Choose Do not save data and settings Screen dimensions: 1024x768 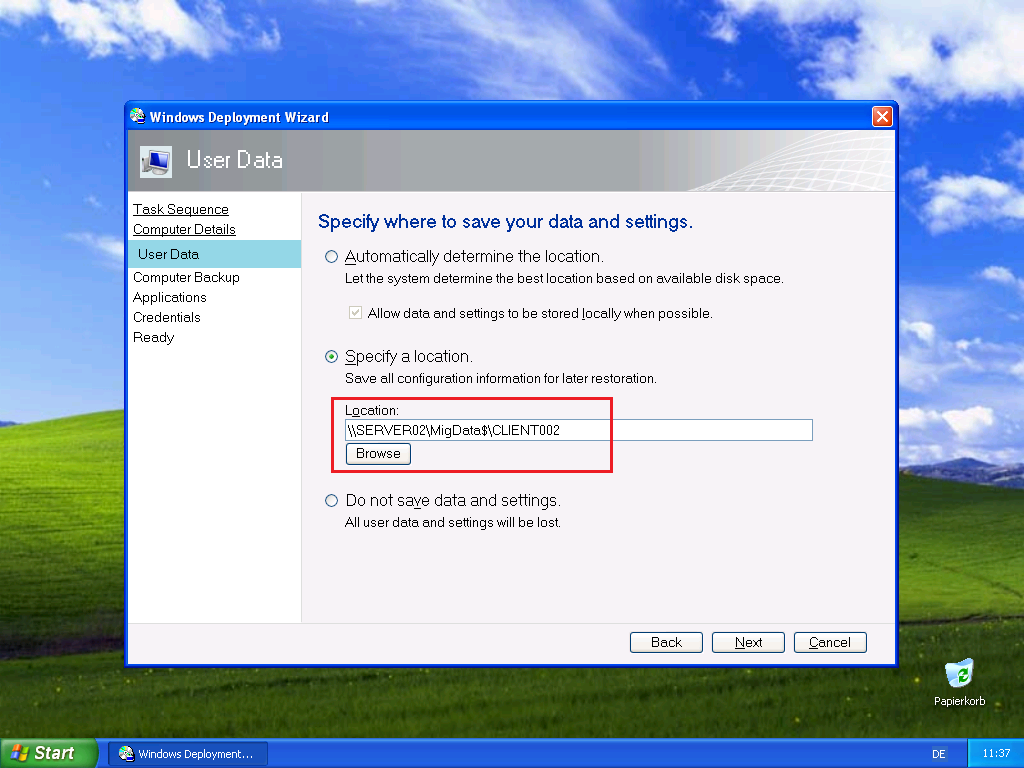click(332, 501)
